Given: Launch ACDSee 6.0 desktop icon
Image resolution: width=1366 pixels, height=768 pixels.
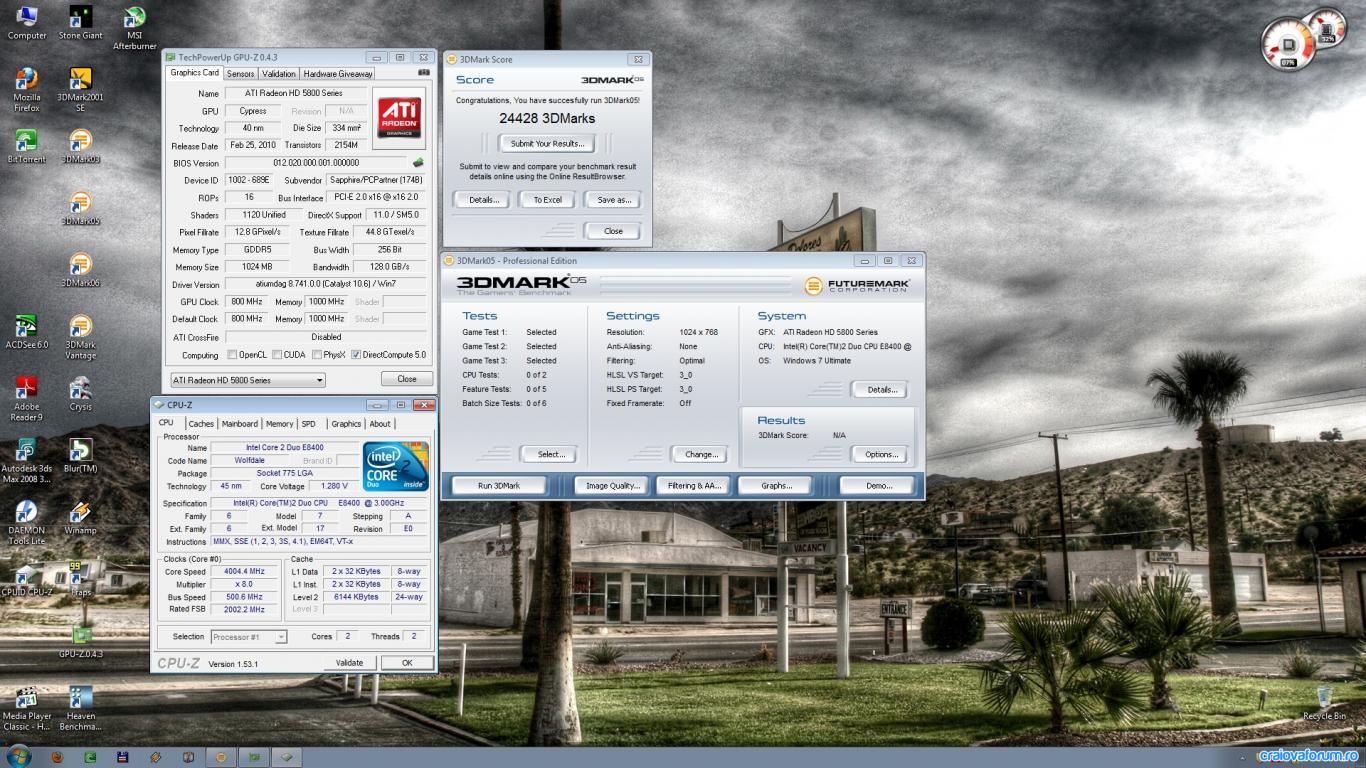Looking at the screenshot, I should tap(27, 332).
